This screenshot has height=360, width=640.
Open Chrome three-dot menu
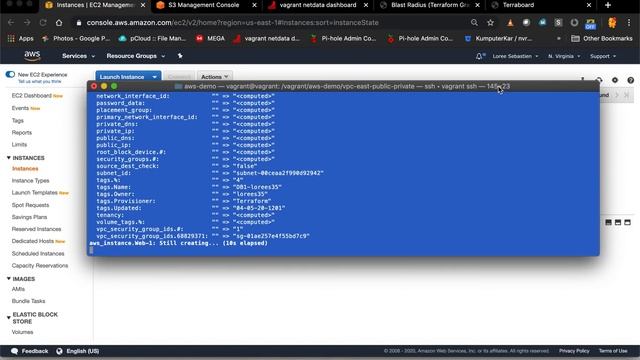(x=629, y=22)
